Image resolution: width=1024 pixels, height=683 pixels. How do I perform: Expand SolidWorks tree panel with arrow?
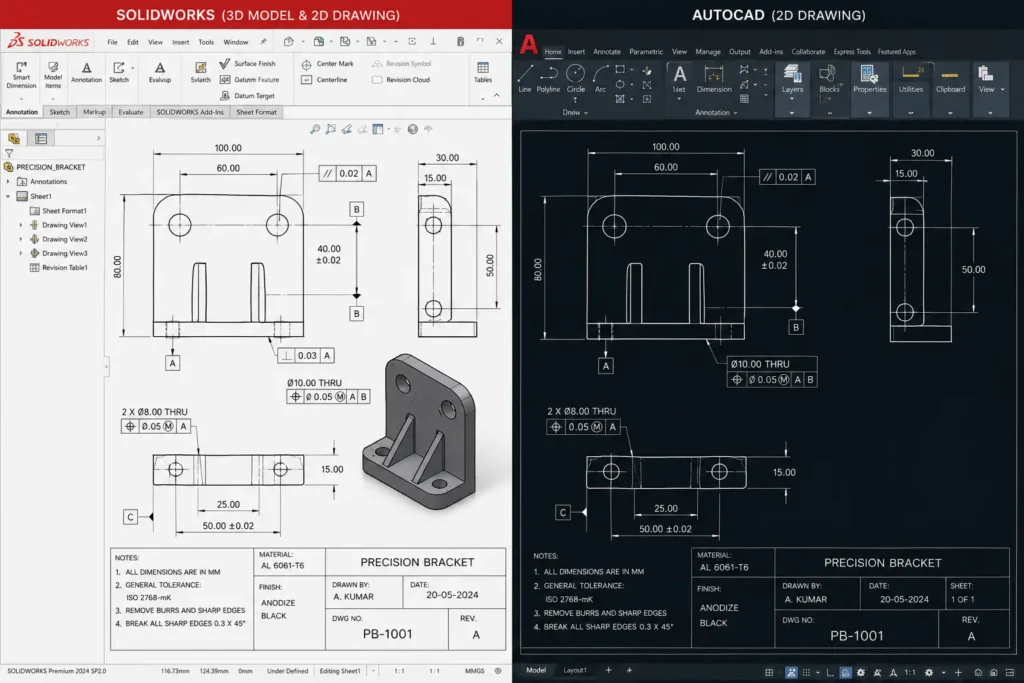(99, 138)
